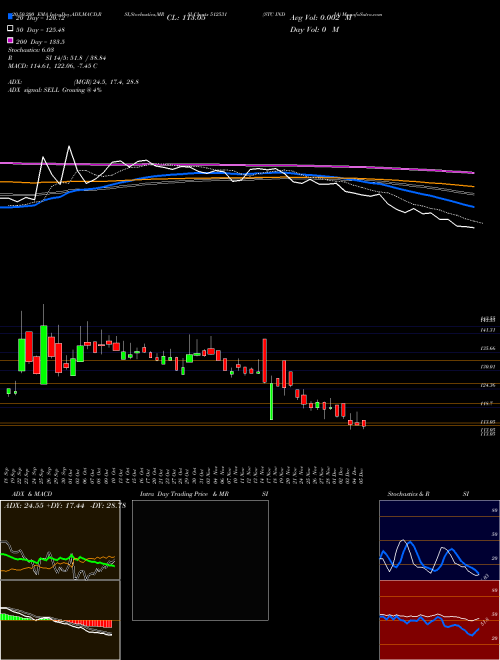Viewport: 500px width, 660px height.
Task: Click the 'MACD: 114.61, 122.06, -7.45' line
Action: point(53,66)
